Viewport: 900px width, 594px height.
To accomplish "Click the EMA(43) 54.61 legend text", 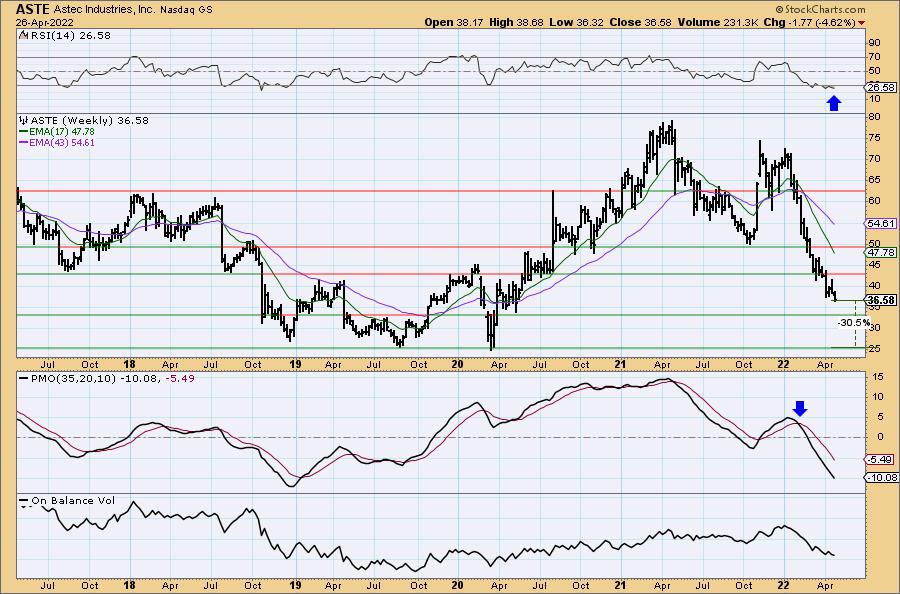I will (63, 143).
